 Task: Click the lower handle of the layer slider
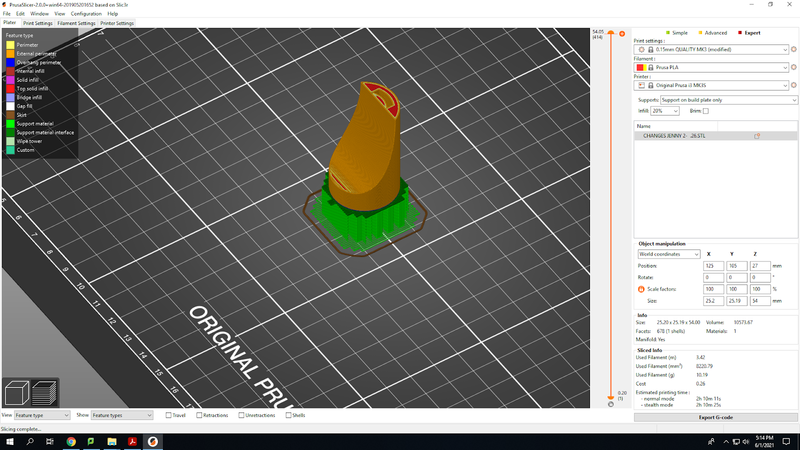(611, 396)
